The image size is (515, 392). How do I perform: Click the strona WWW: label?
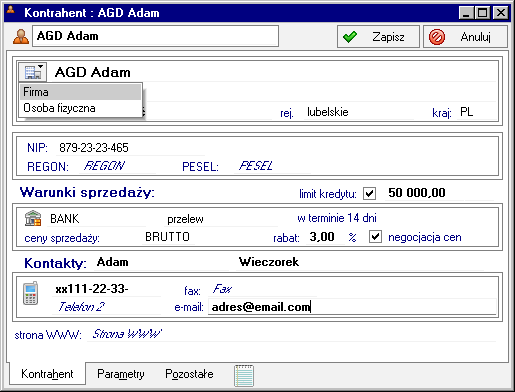coord(48,335)
